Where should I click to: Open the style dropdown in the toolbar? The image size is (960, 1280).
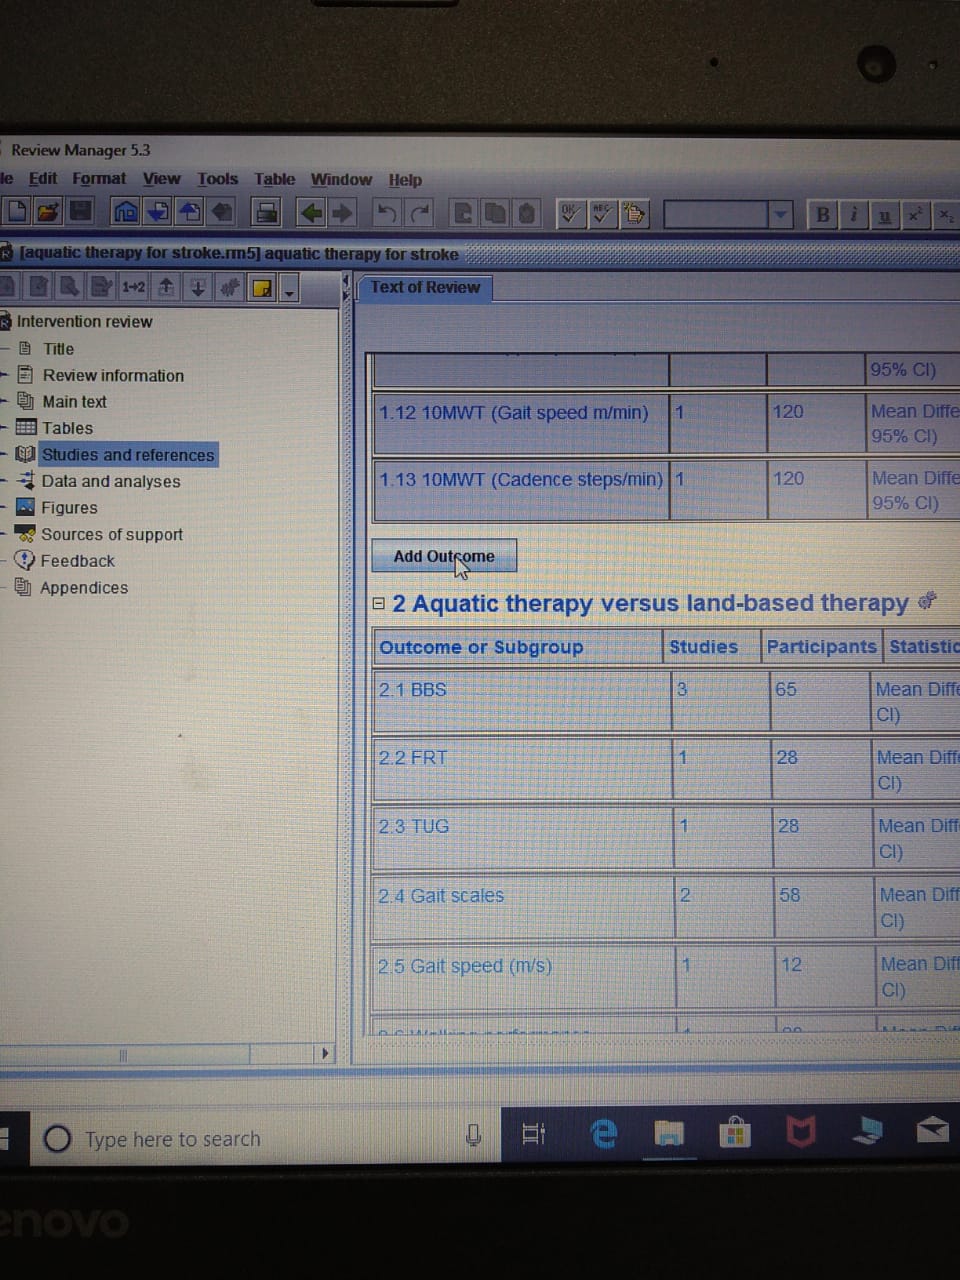coord(780,214)
